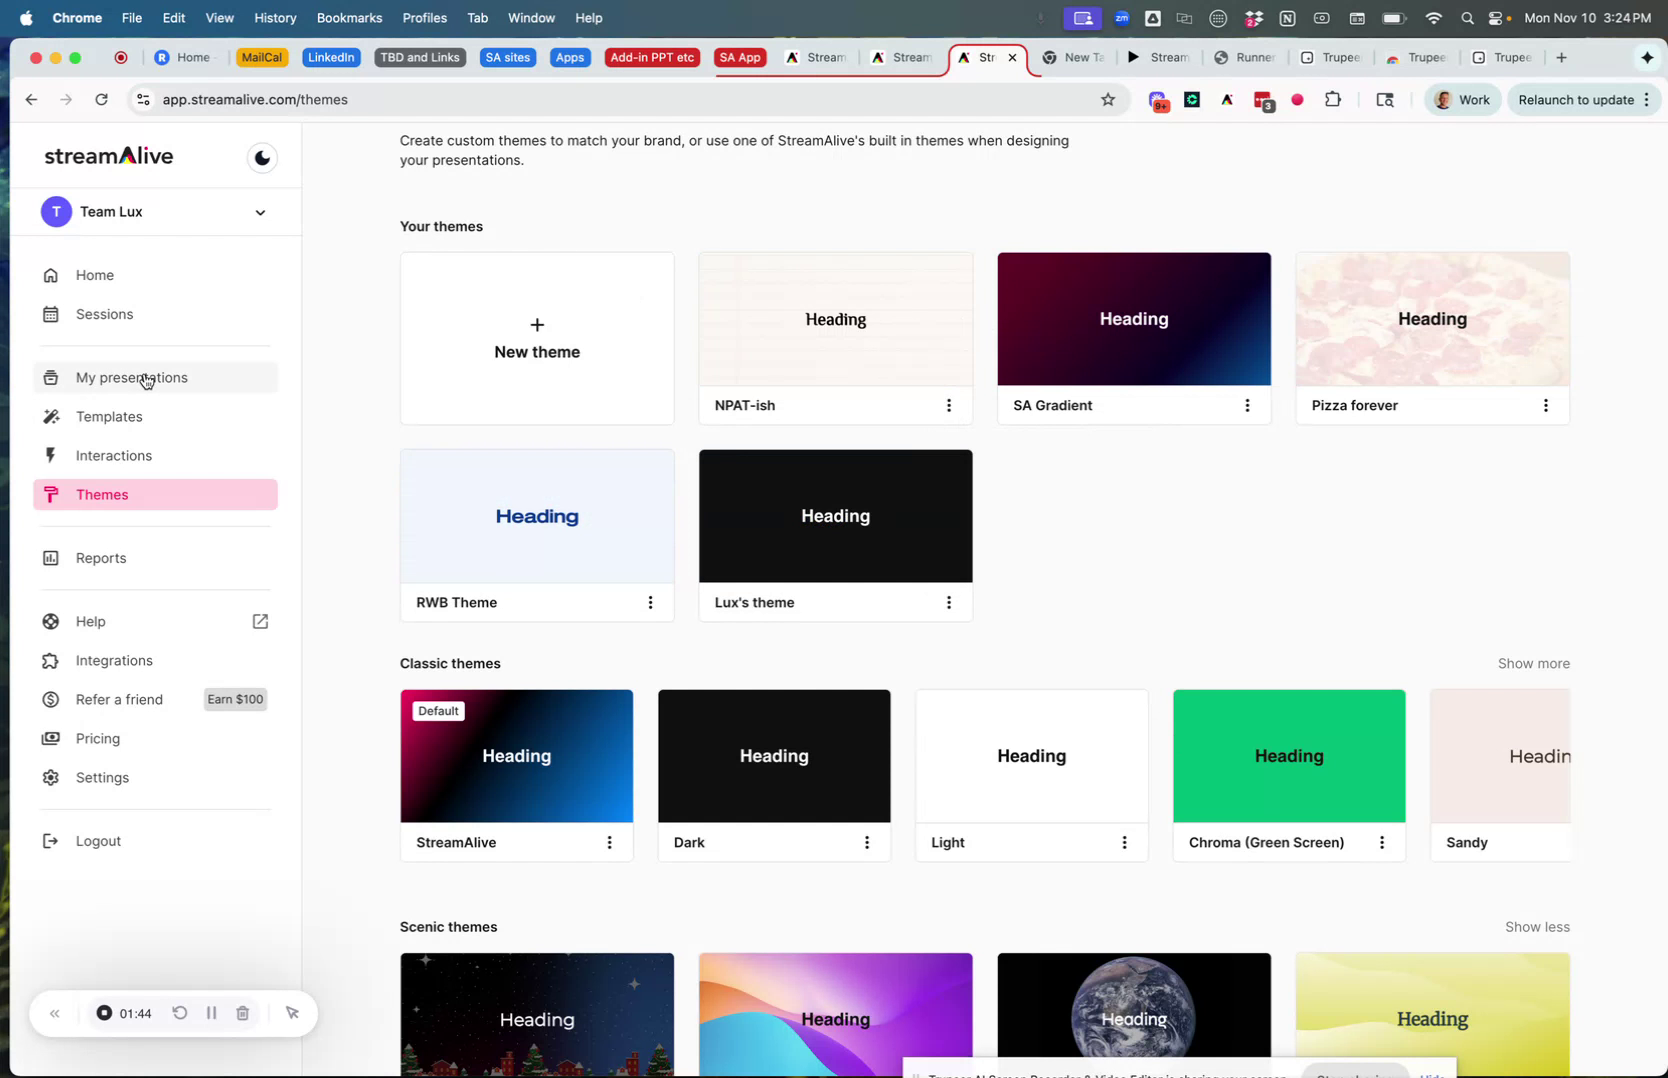Create a New theme

click(x=536, y=338)
